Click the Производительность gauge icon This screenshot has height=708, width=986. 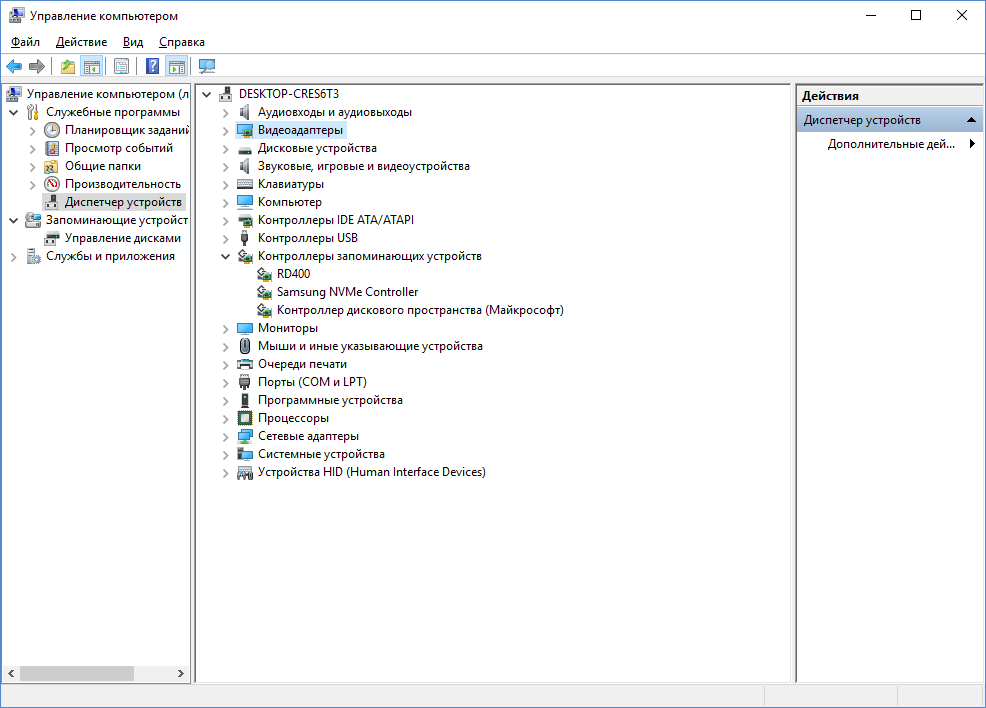(52, 184)
